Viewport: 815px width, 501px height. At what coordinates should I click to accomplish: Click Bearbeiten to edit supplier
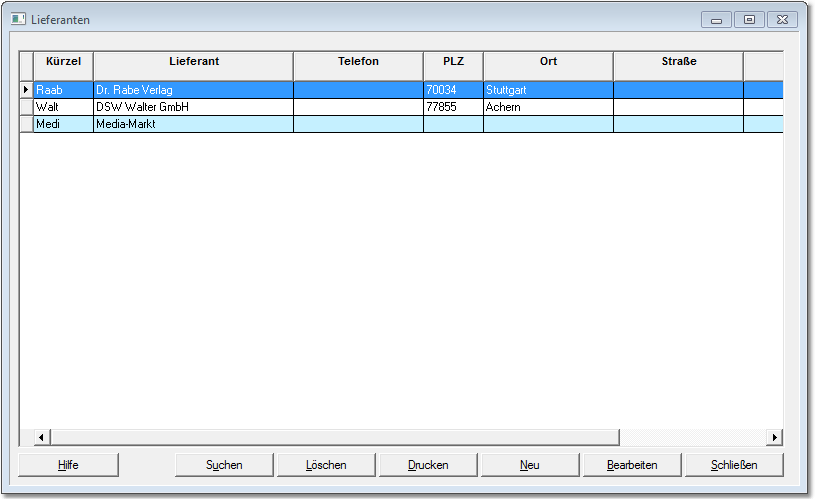tap(632, 465)
